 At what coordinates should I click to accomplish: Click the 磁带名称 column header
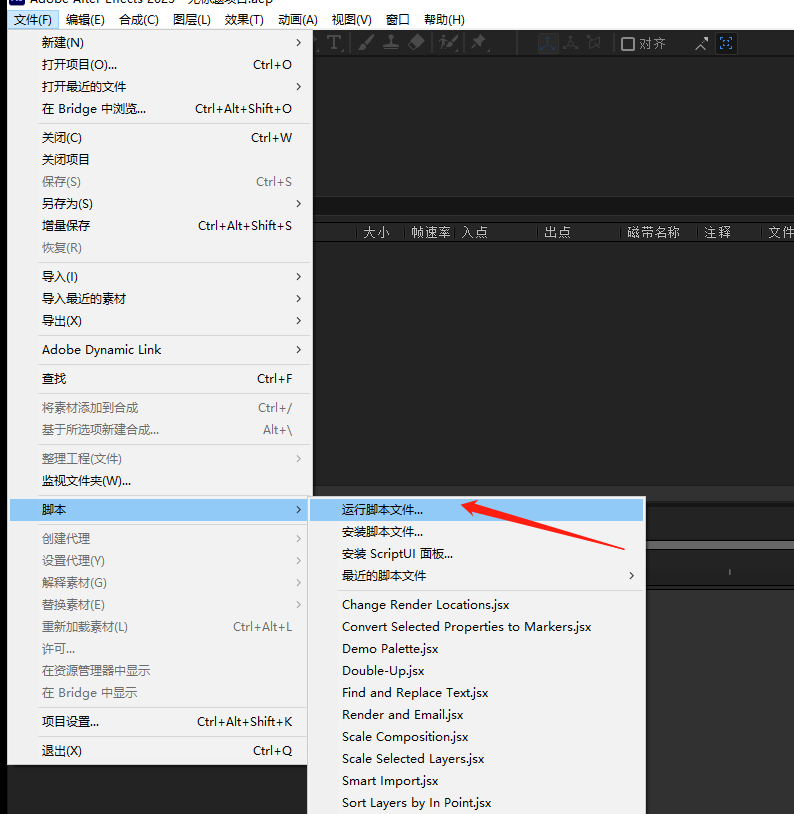(x=653, y=232)
